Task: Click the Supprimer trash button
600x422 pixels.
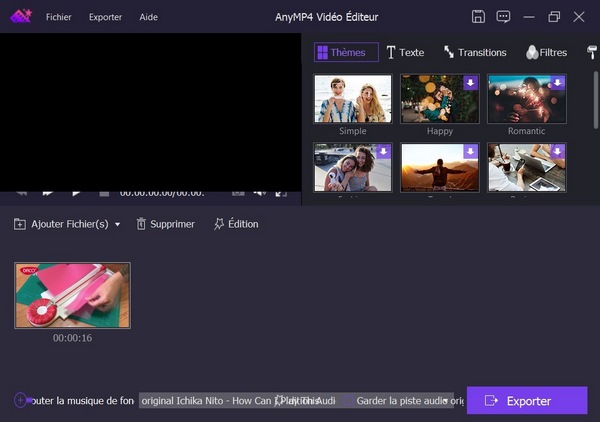Action: (165, 224)
